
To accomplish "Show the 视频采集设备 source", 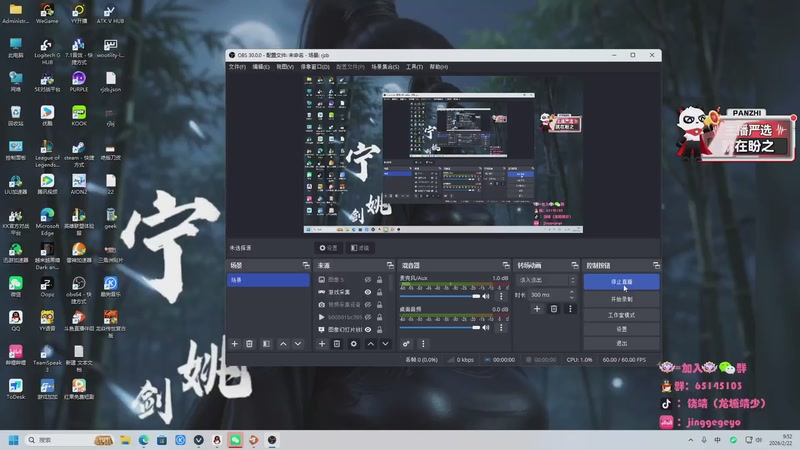I will [368, 305].
